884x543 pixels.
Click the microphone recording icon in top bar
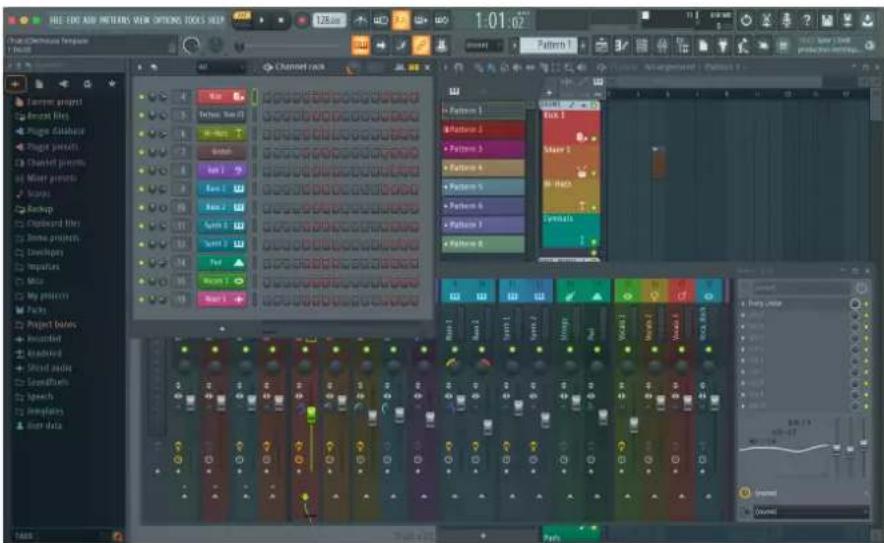pyautogui.click(x=786, y=21)
